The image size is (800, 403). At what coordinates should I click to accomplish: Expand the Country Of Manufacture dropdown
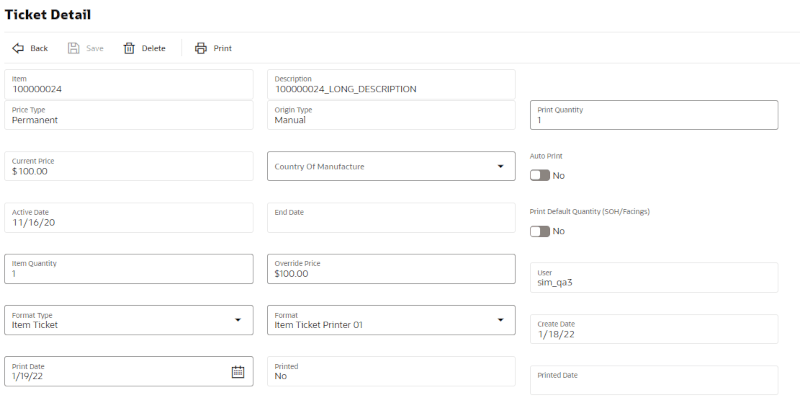click(x=391, y=166)
